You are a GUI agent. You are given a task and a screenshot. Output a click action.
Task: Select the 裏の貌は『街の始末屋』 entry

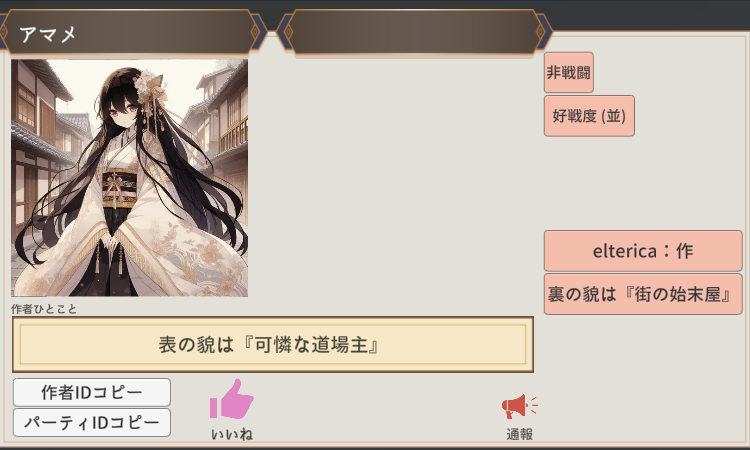click(643, 294)
